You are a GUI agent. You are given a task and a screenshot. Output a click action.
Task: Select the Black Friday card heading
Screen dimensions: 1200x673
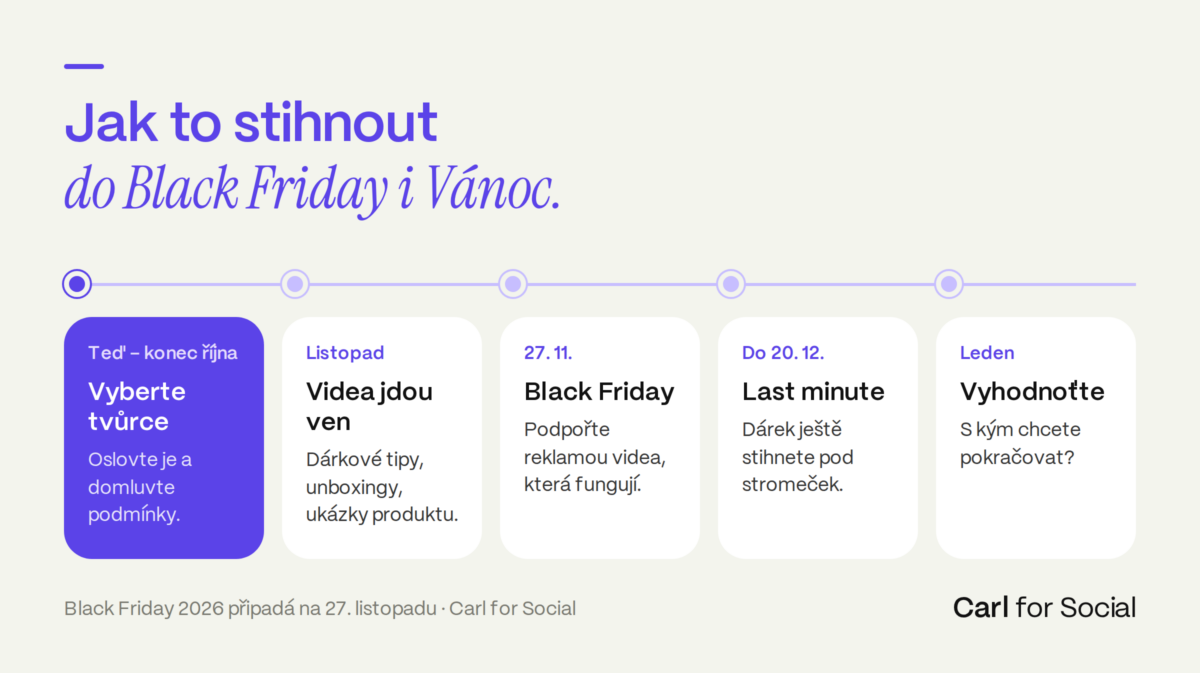pyautogui.click(x=599, y=391)
